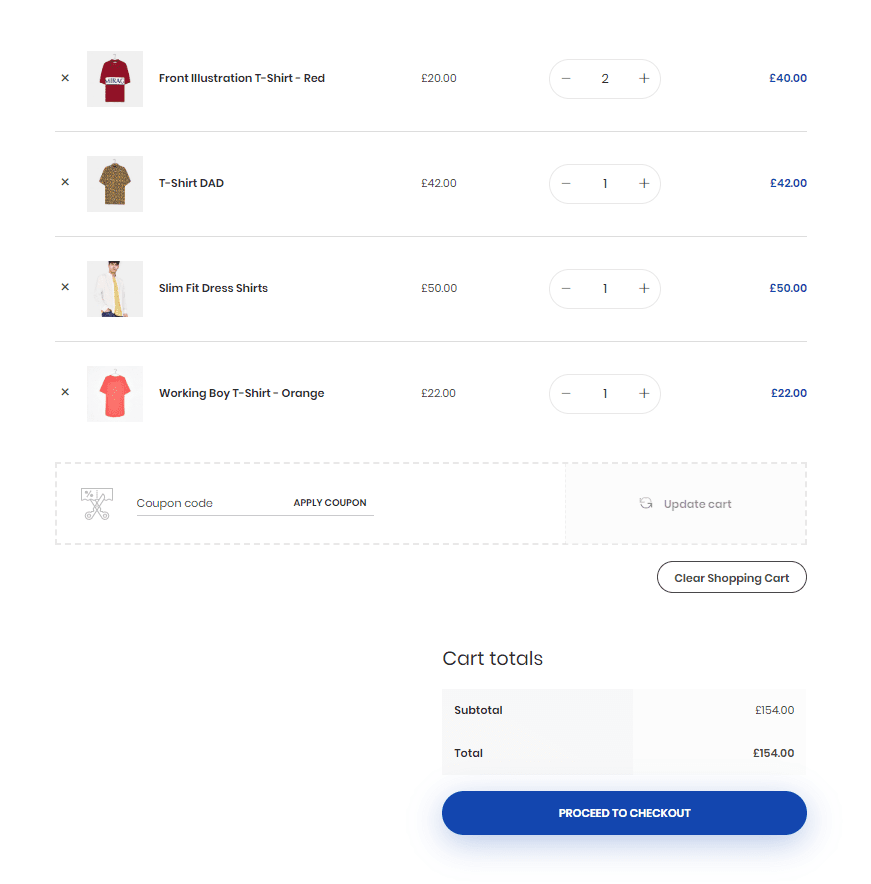871x884 pixels.
Task: Remove Front Illustration T-Shirt Red from cart
Action: pyautogui.click(x=65, y=78)
